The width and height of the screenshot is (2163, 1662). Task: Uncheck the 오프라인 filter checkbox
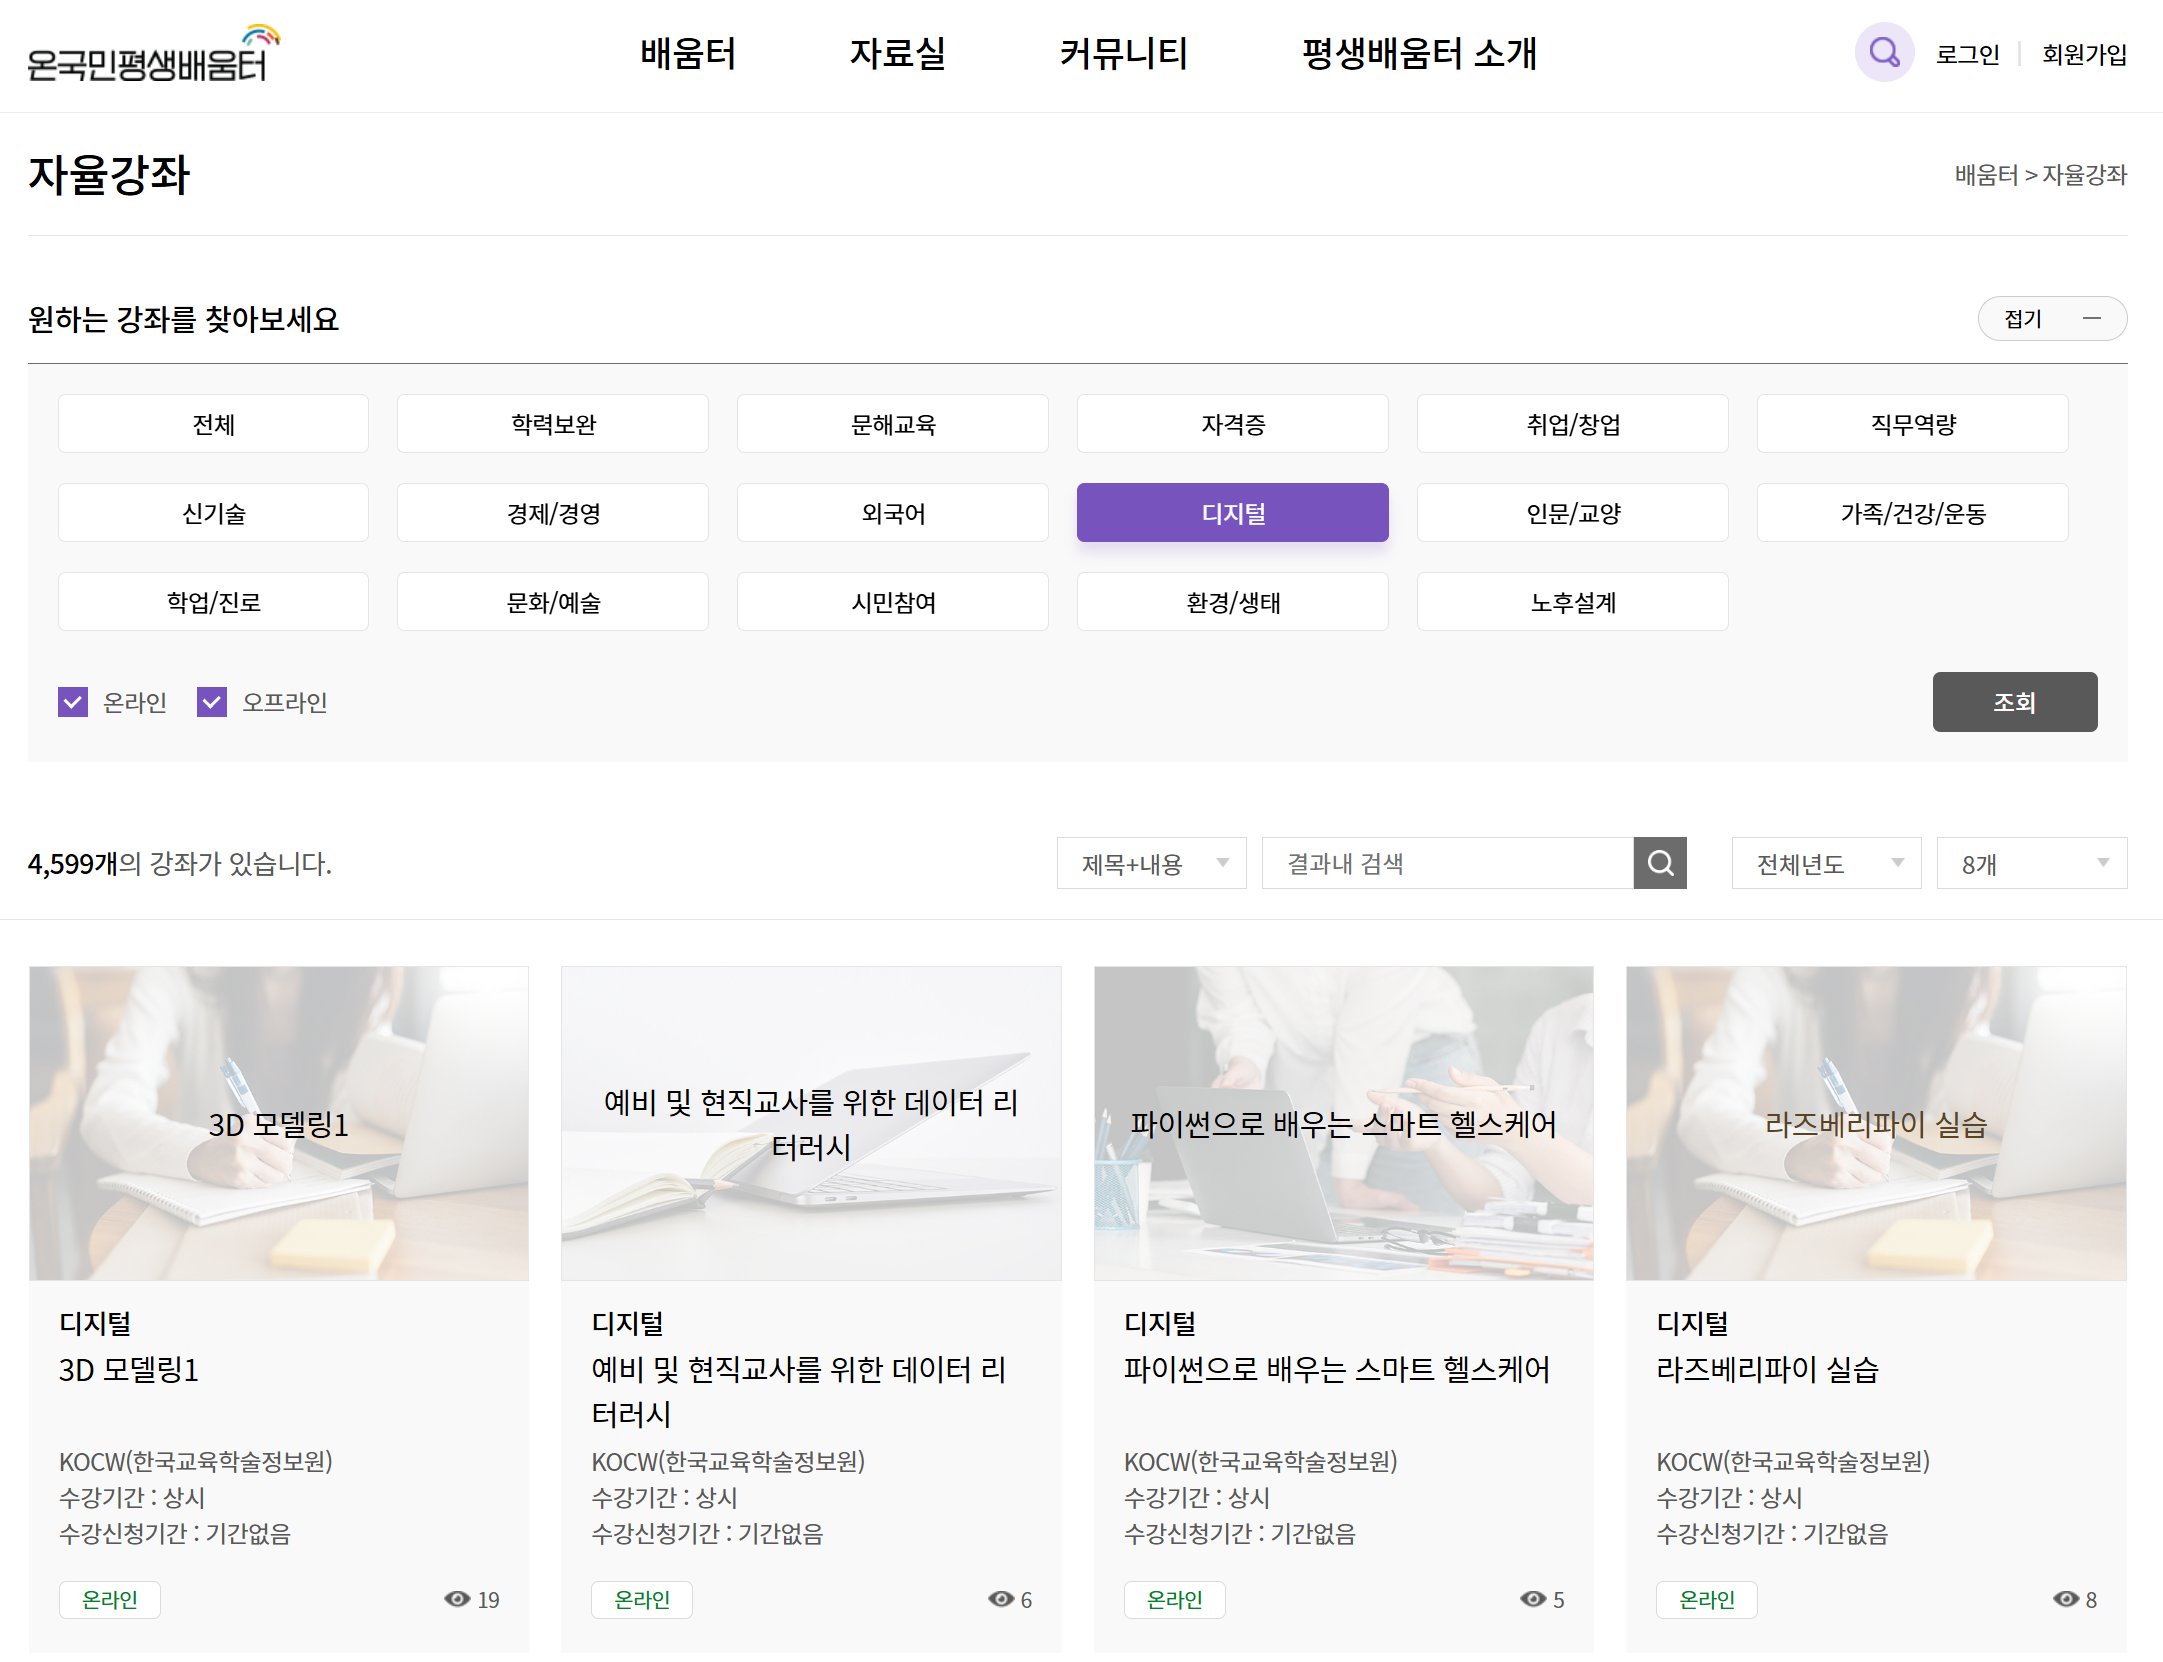(x=211, y=701)
